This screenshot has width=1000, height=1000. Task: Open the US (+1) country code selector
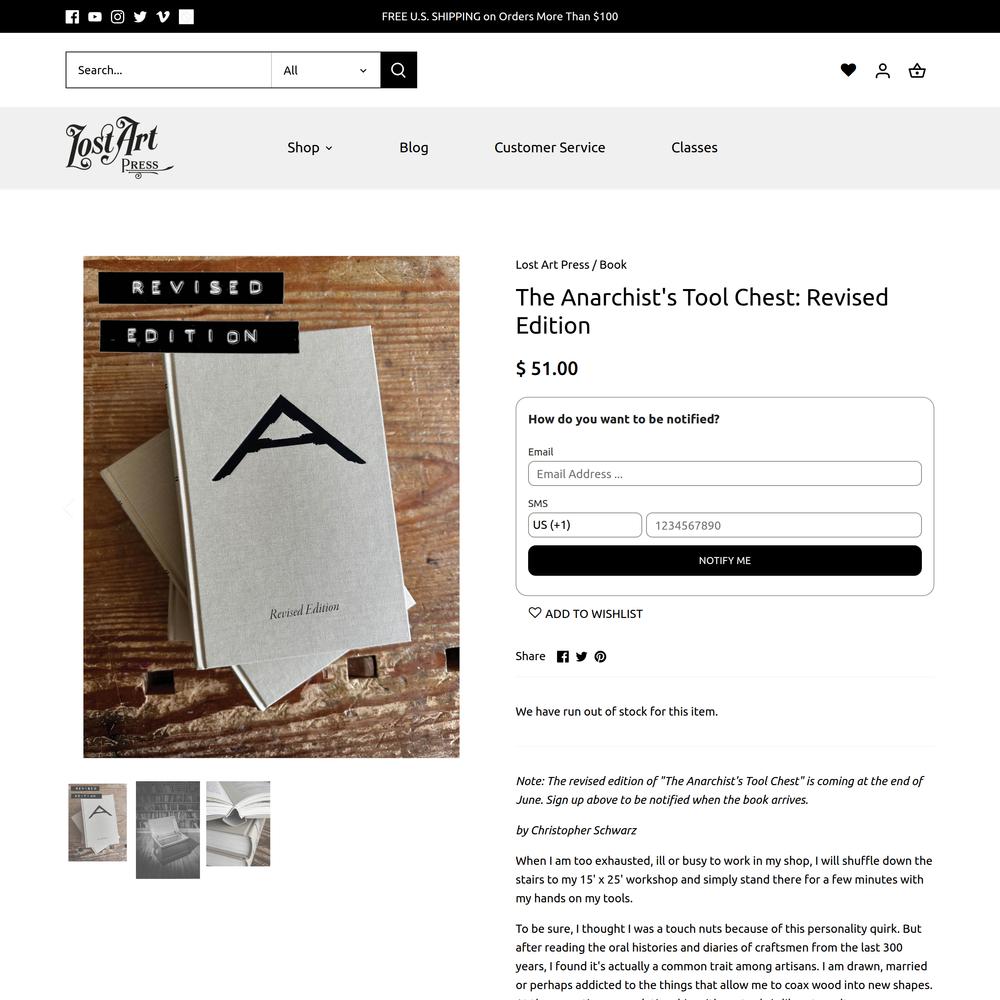[585, 525]
